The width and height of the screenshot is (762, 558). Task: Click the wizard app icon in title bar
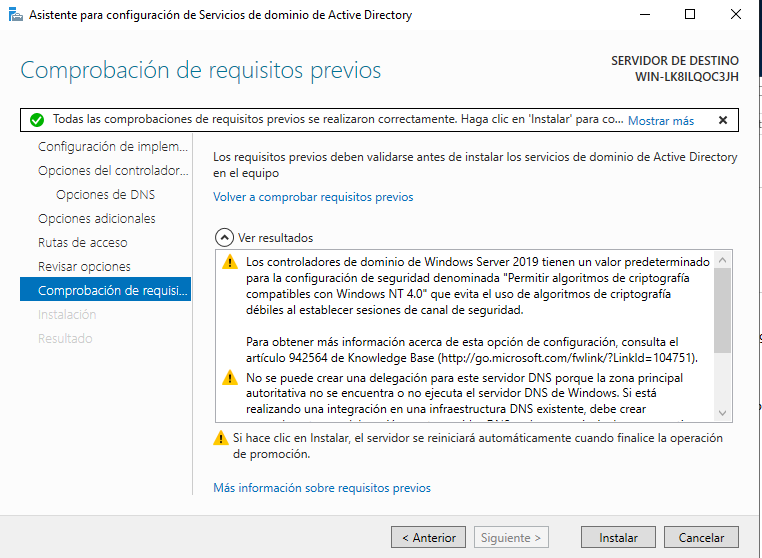(15, 15)
